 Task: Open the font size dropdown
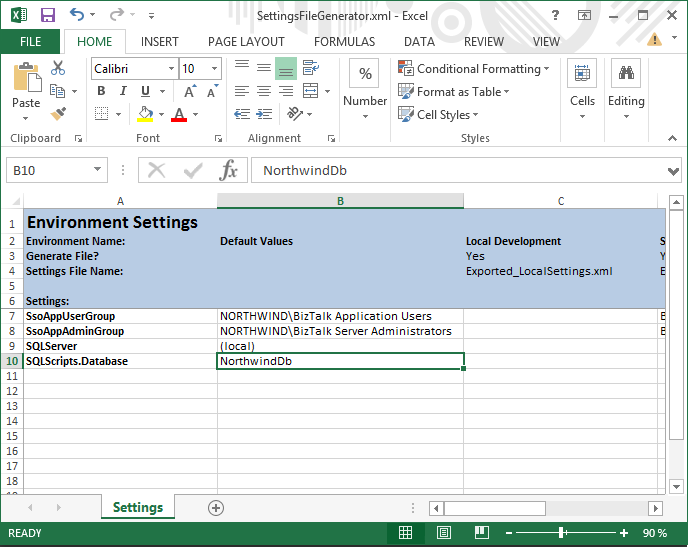coord(215,68)
